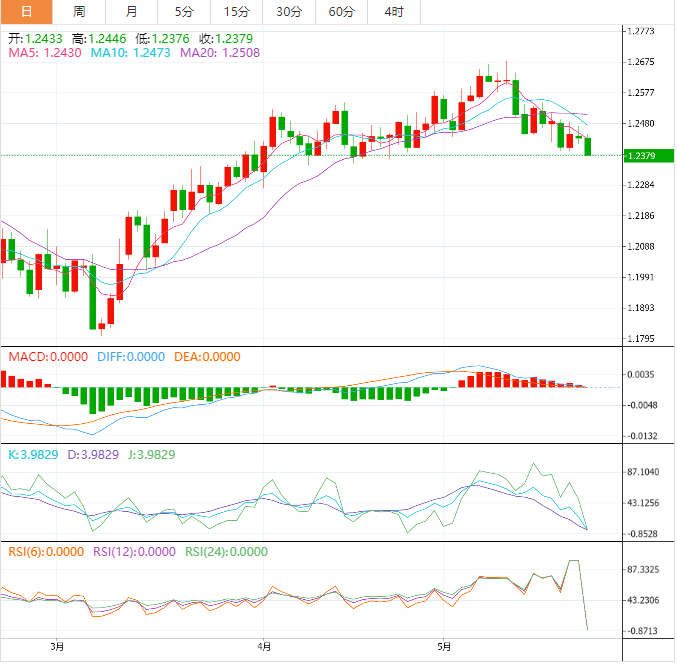Click the K: 3.9829 KDJ label
Image resolution: width=677 pixels, height=669 pixels.
pos(34,454)
